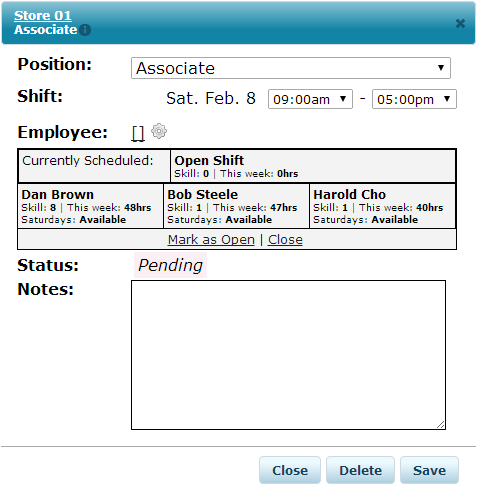Select the Open Shift cell
Viewport: 477px width, 497px height.
(313, 166)
